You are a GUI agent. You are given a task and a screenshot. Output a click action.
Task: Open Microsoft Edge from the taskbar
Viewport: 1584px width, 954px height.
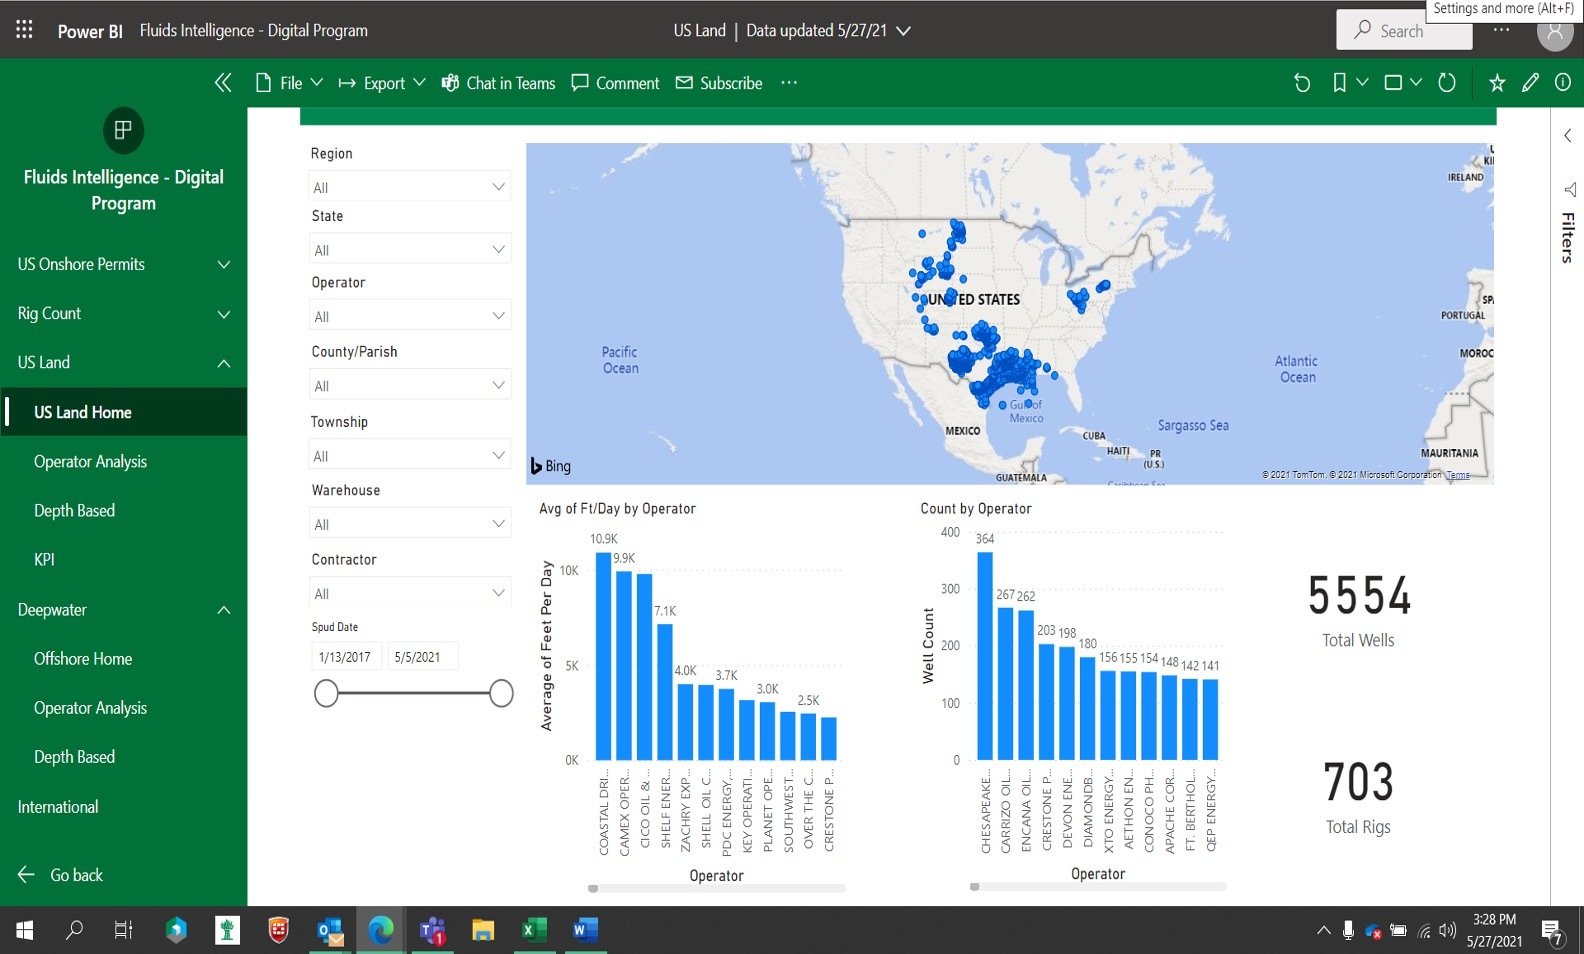(x=381, y=931)
